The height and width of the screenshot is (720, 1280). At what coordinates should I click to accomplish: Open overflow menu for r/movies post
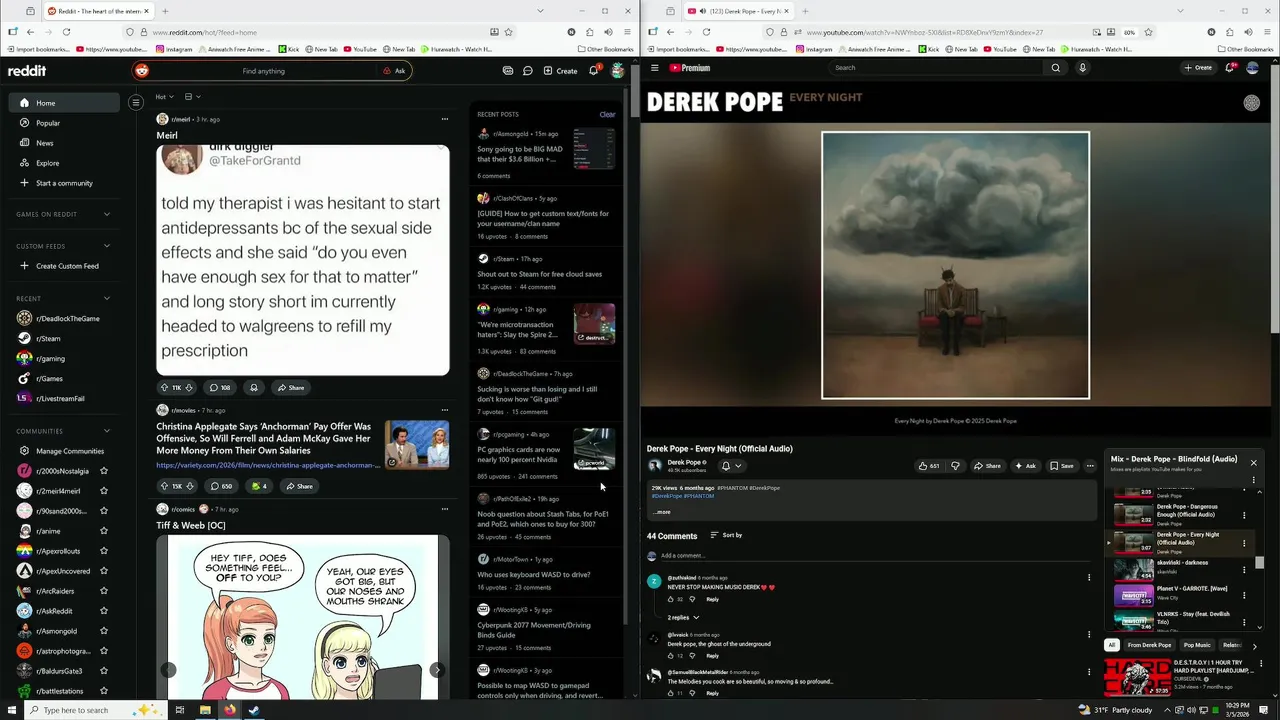point(445,410)
